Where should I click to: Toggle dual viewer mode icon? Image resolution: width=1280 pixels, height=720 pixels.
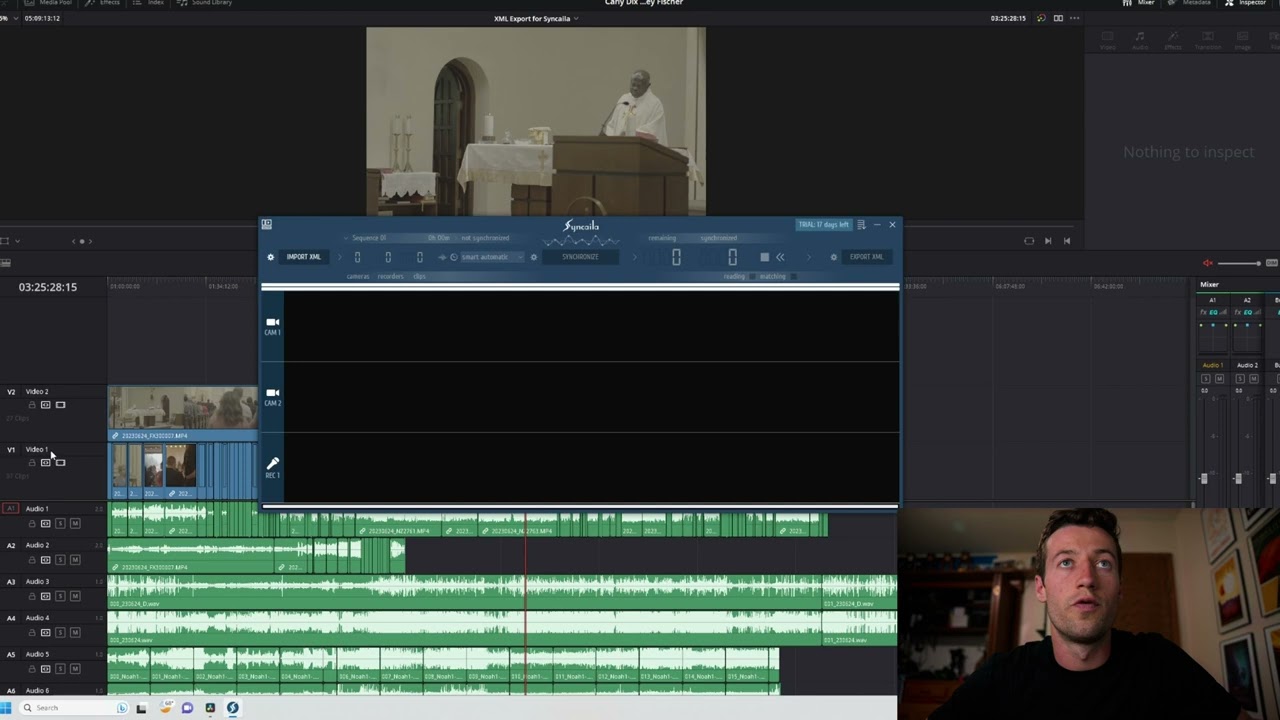click(x=1058, y=18)
